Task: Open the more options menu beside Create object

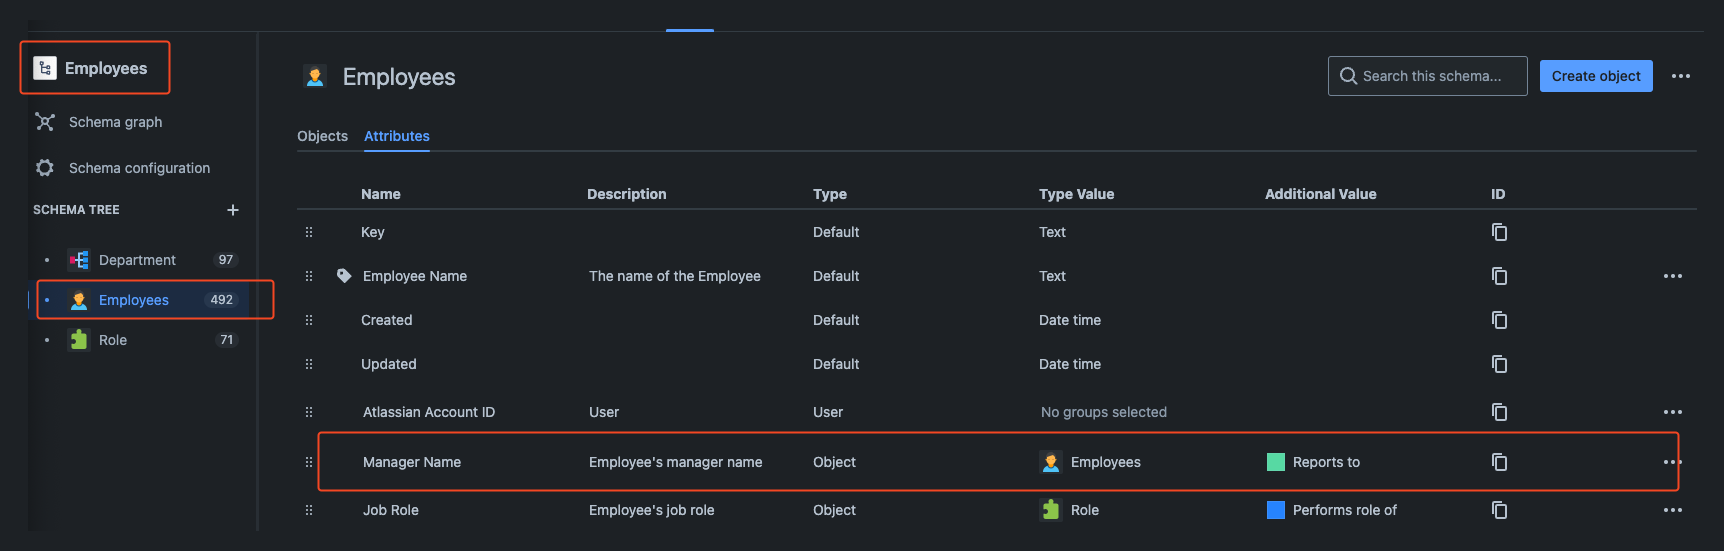Action: [1681, 76]
